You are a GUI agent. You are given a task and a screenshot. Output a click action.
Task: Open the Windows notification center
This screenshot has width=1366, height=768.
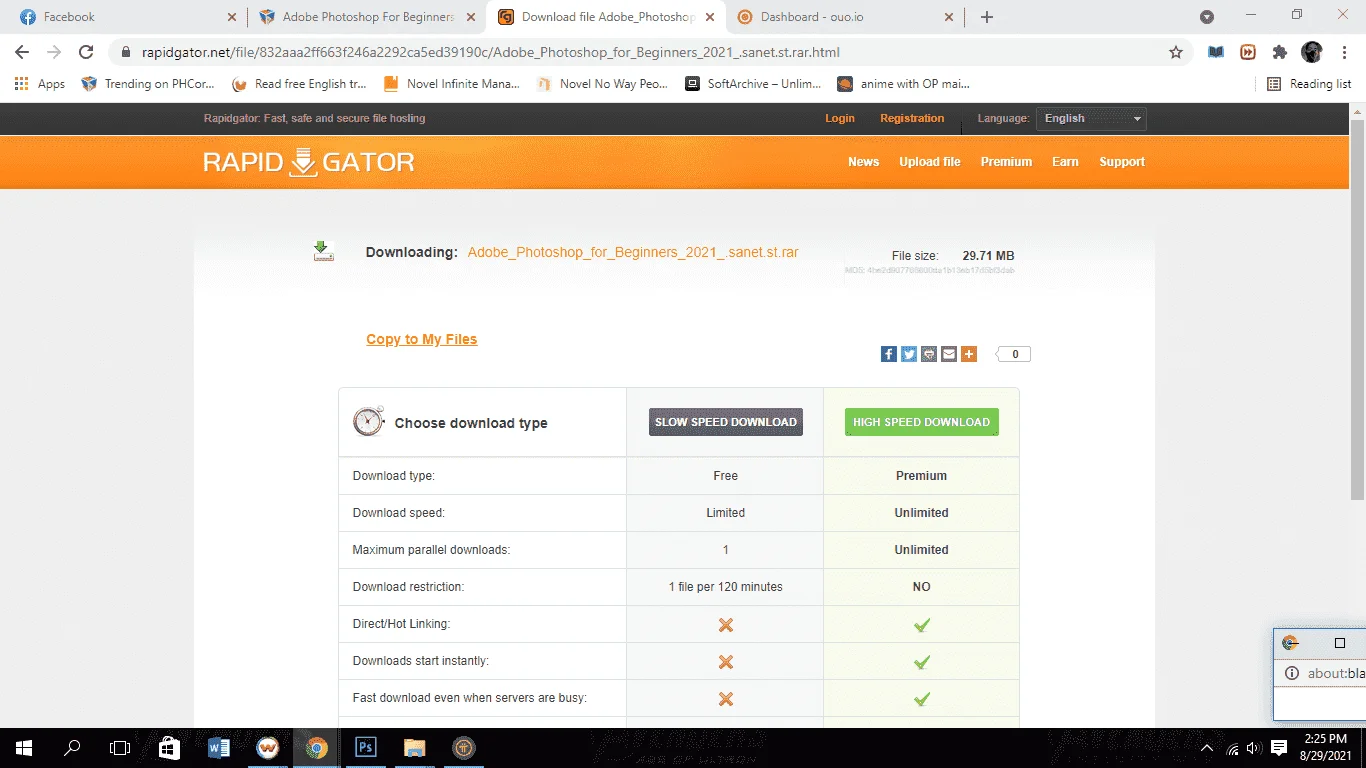click(1279, 747)
